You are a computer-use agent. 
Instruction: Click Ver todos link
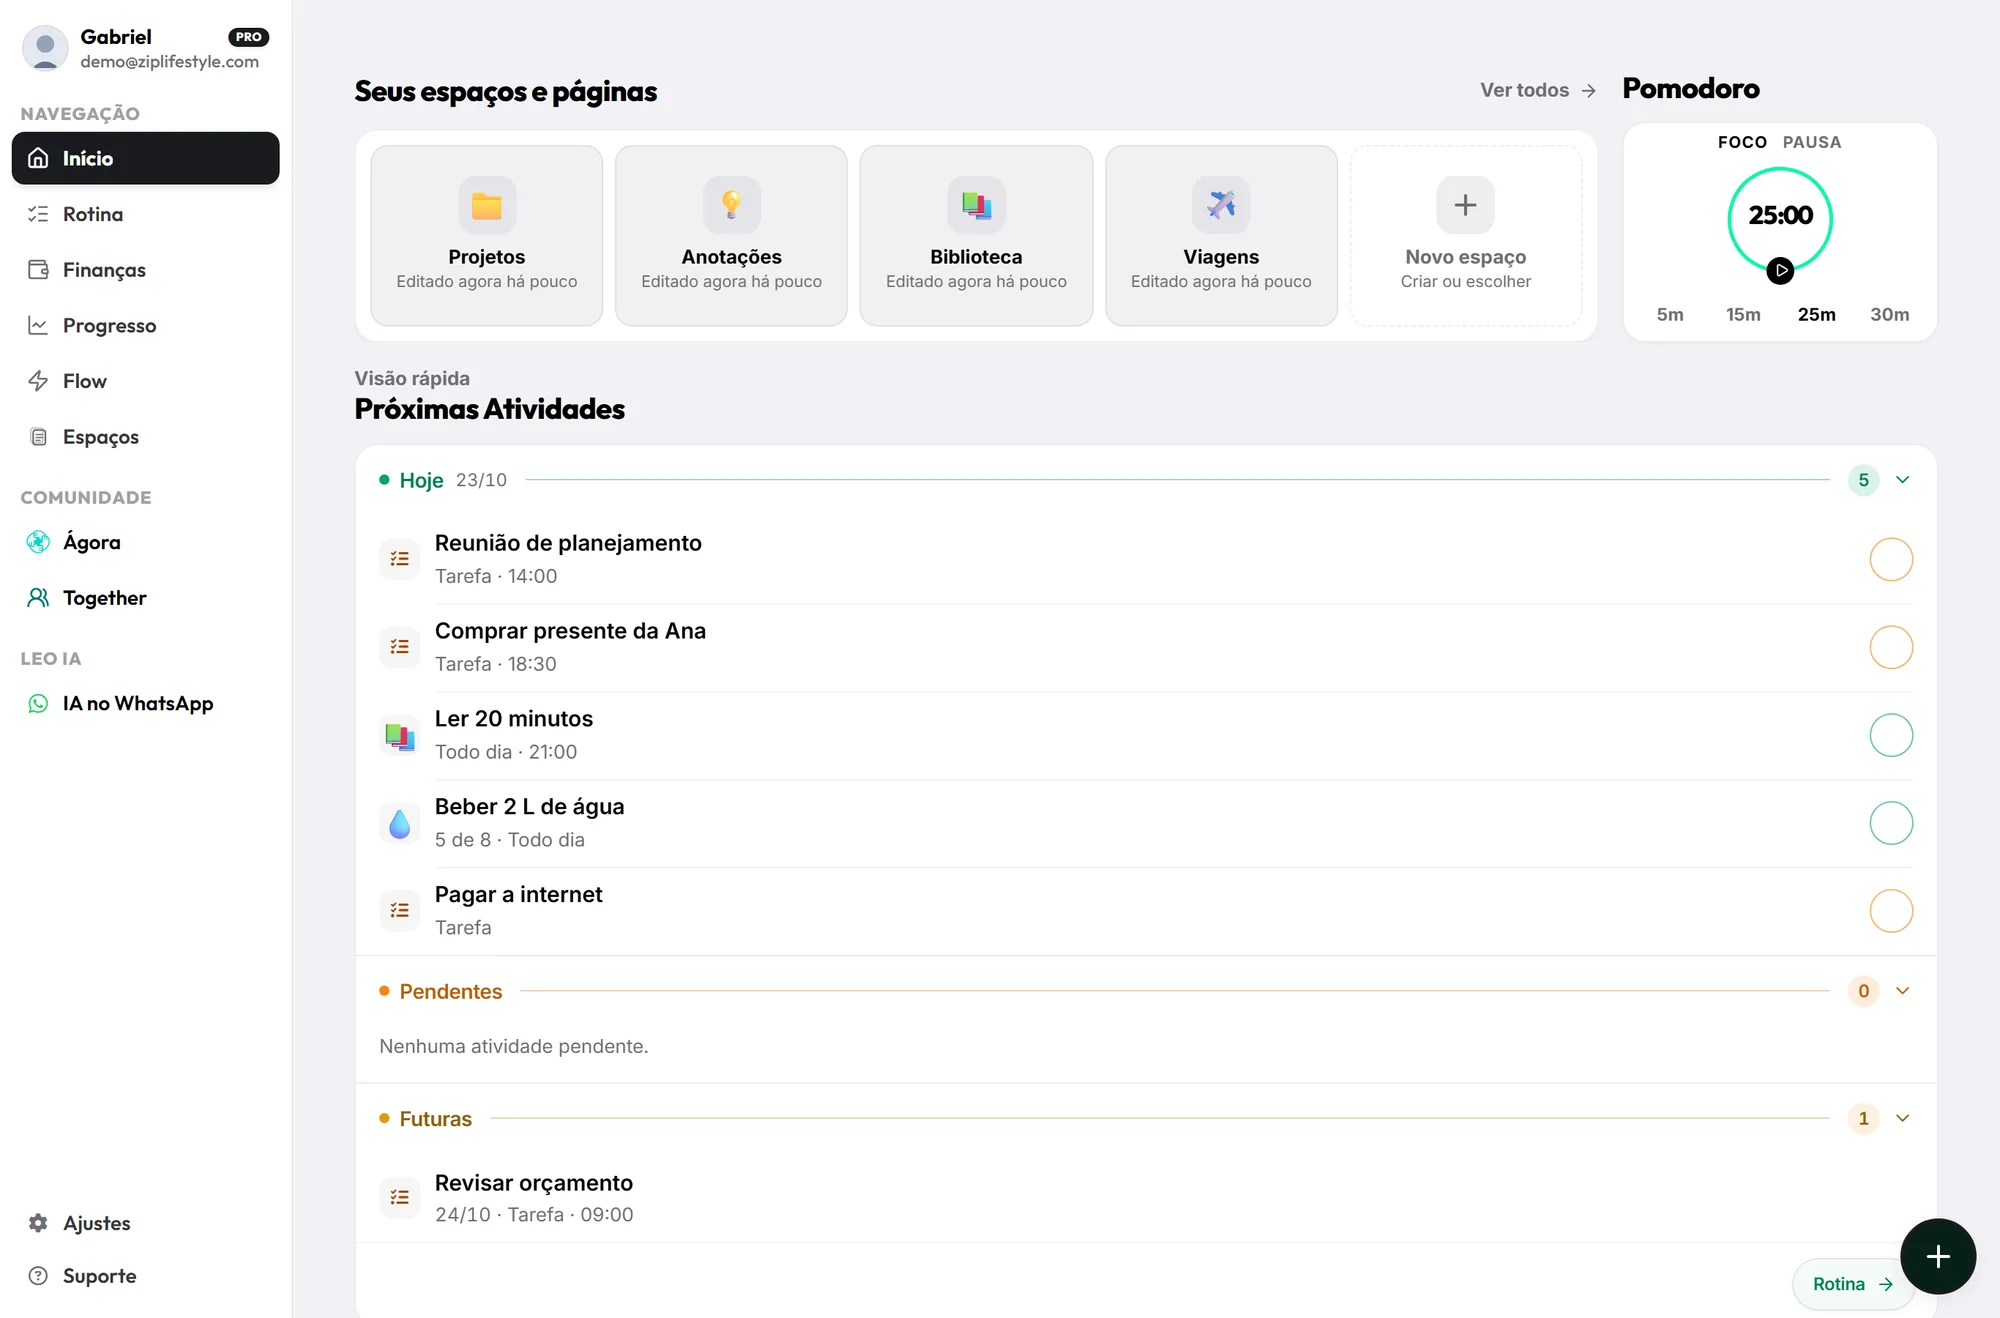tap(1538, 90)
